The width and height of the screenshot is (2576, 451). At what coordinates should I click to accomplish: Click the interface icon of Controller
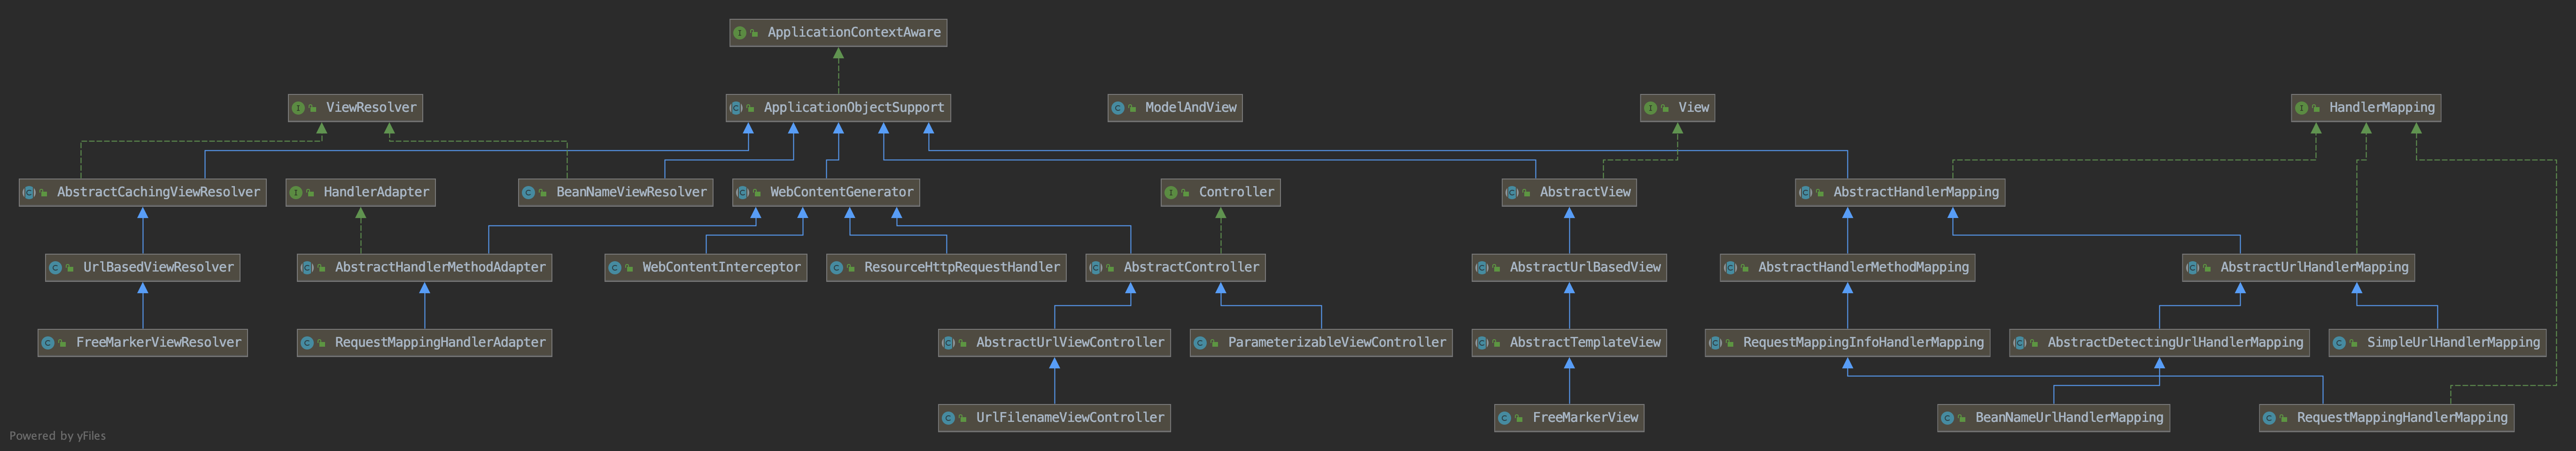[1171, 192]
